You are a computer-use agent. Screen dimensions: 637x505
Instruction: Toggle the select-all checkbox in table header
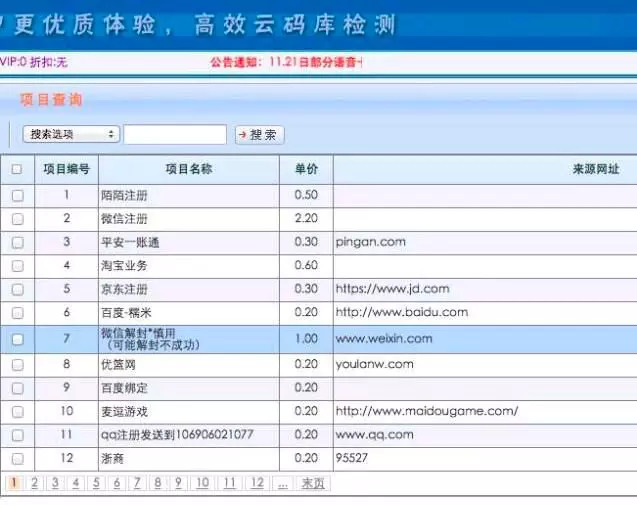17,169
